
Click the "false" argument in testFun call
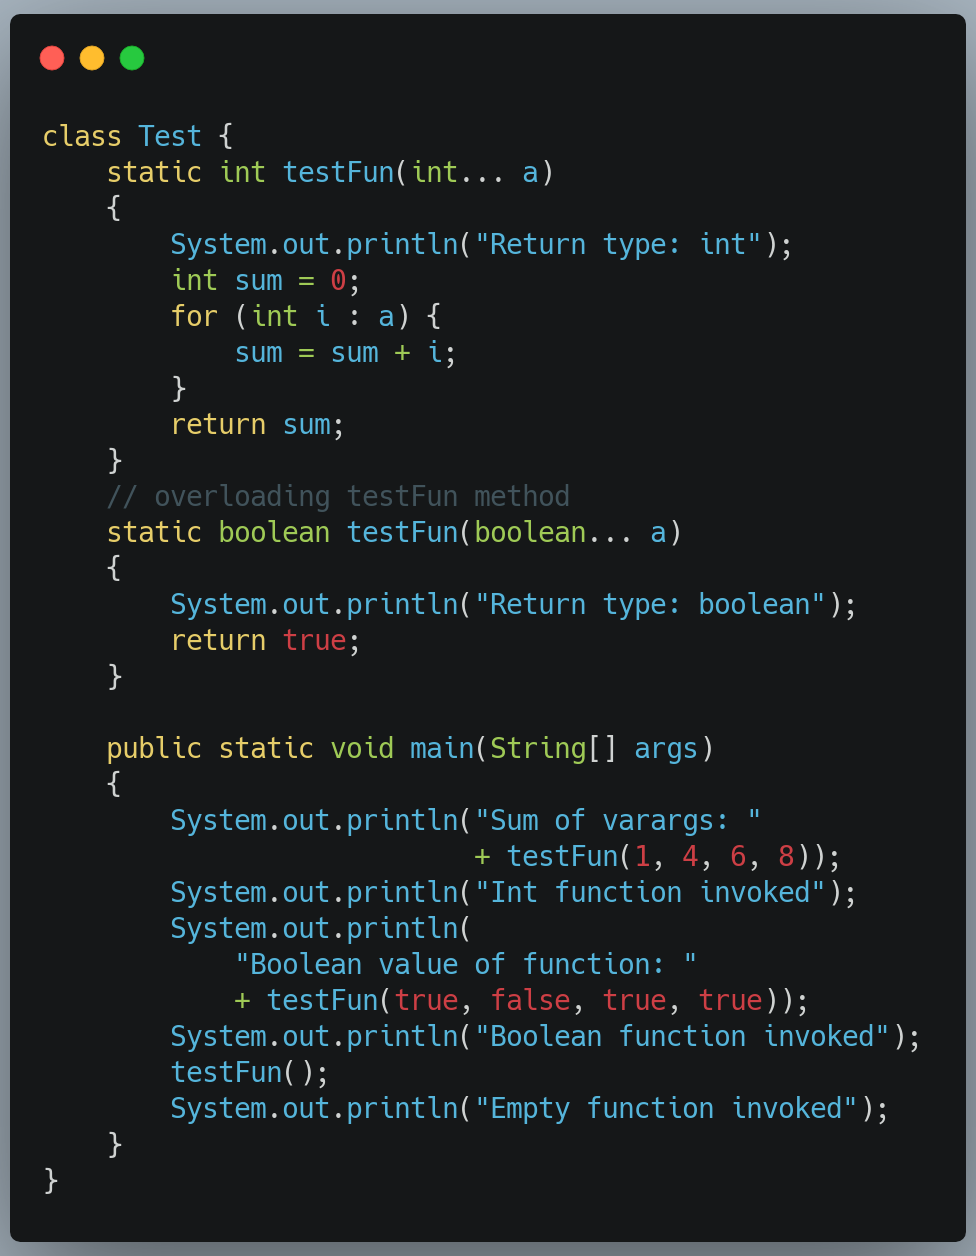point(530,1000)
